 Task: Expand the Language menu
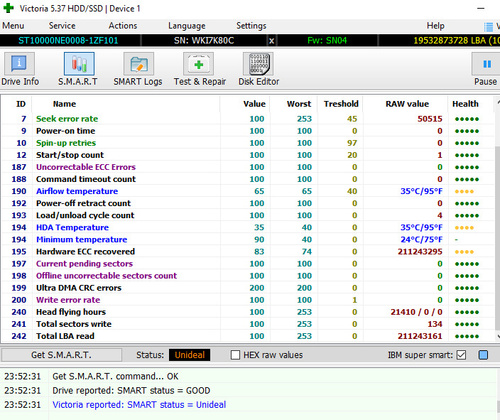coord(187,26)
